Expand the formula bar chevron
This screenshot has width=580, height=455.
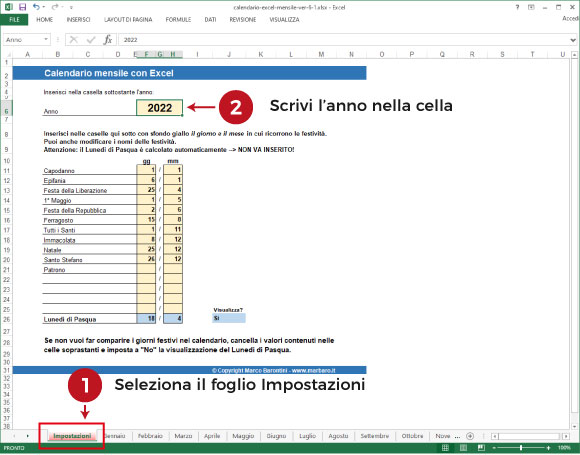pos(573,40)
